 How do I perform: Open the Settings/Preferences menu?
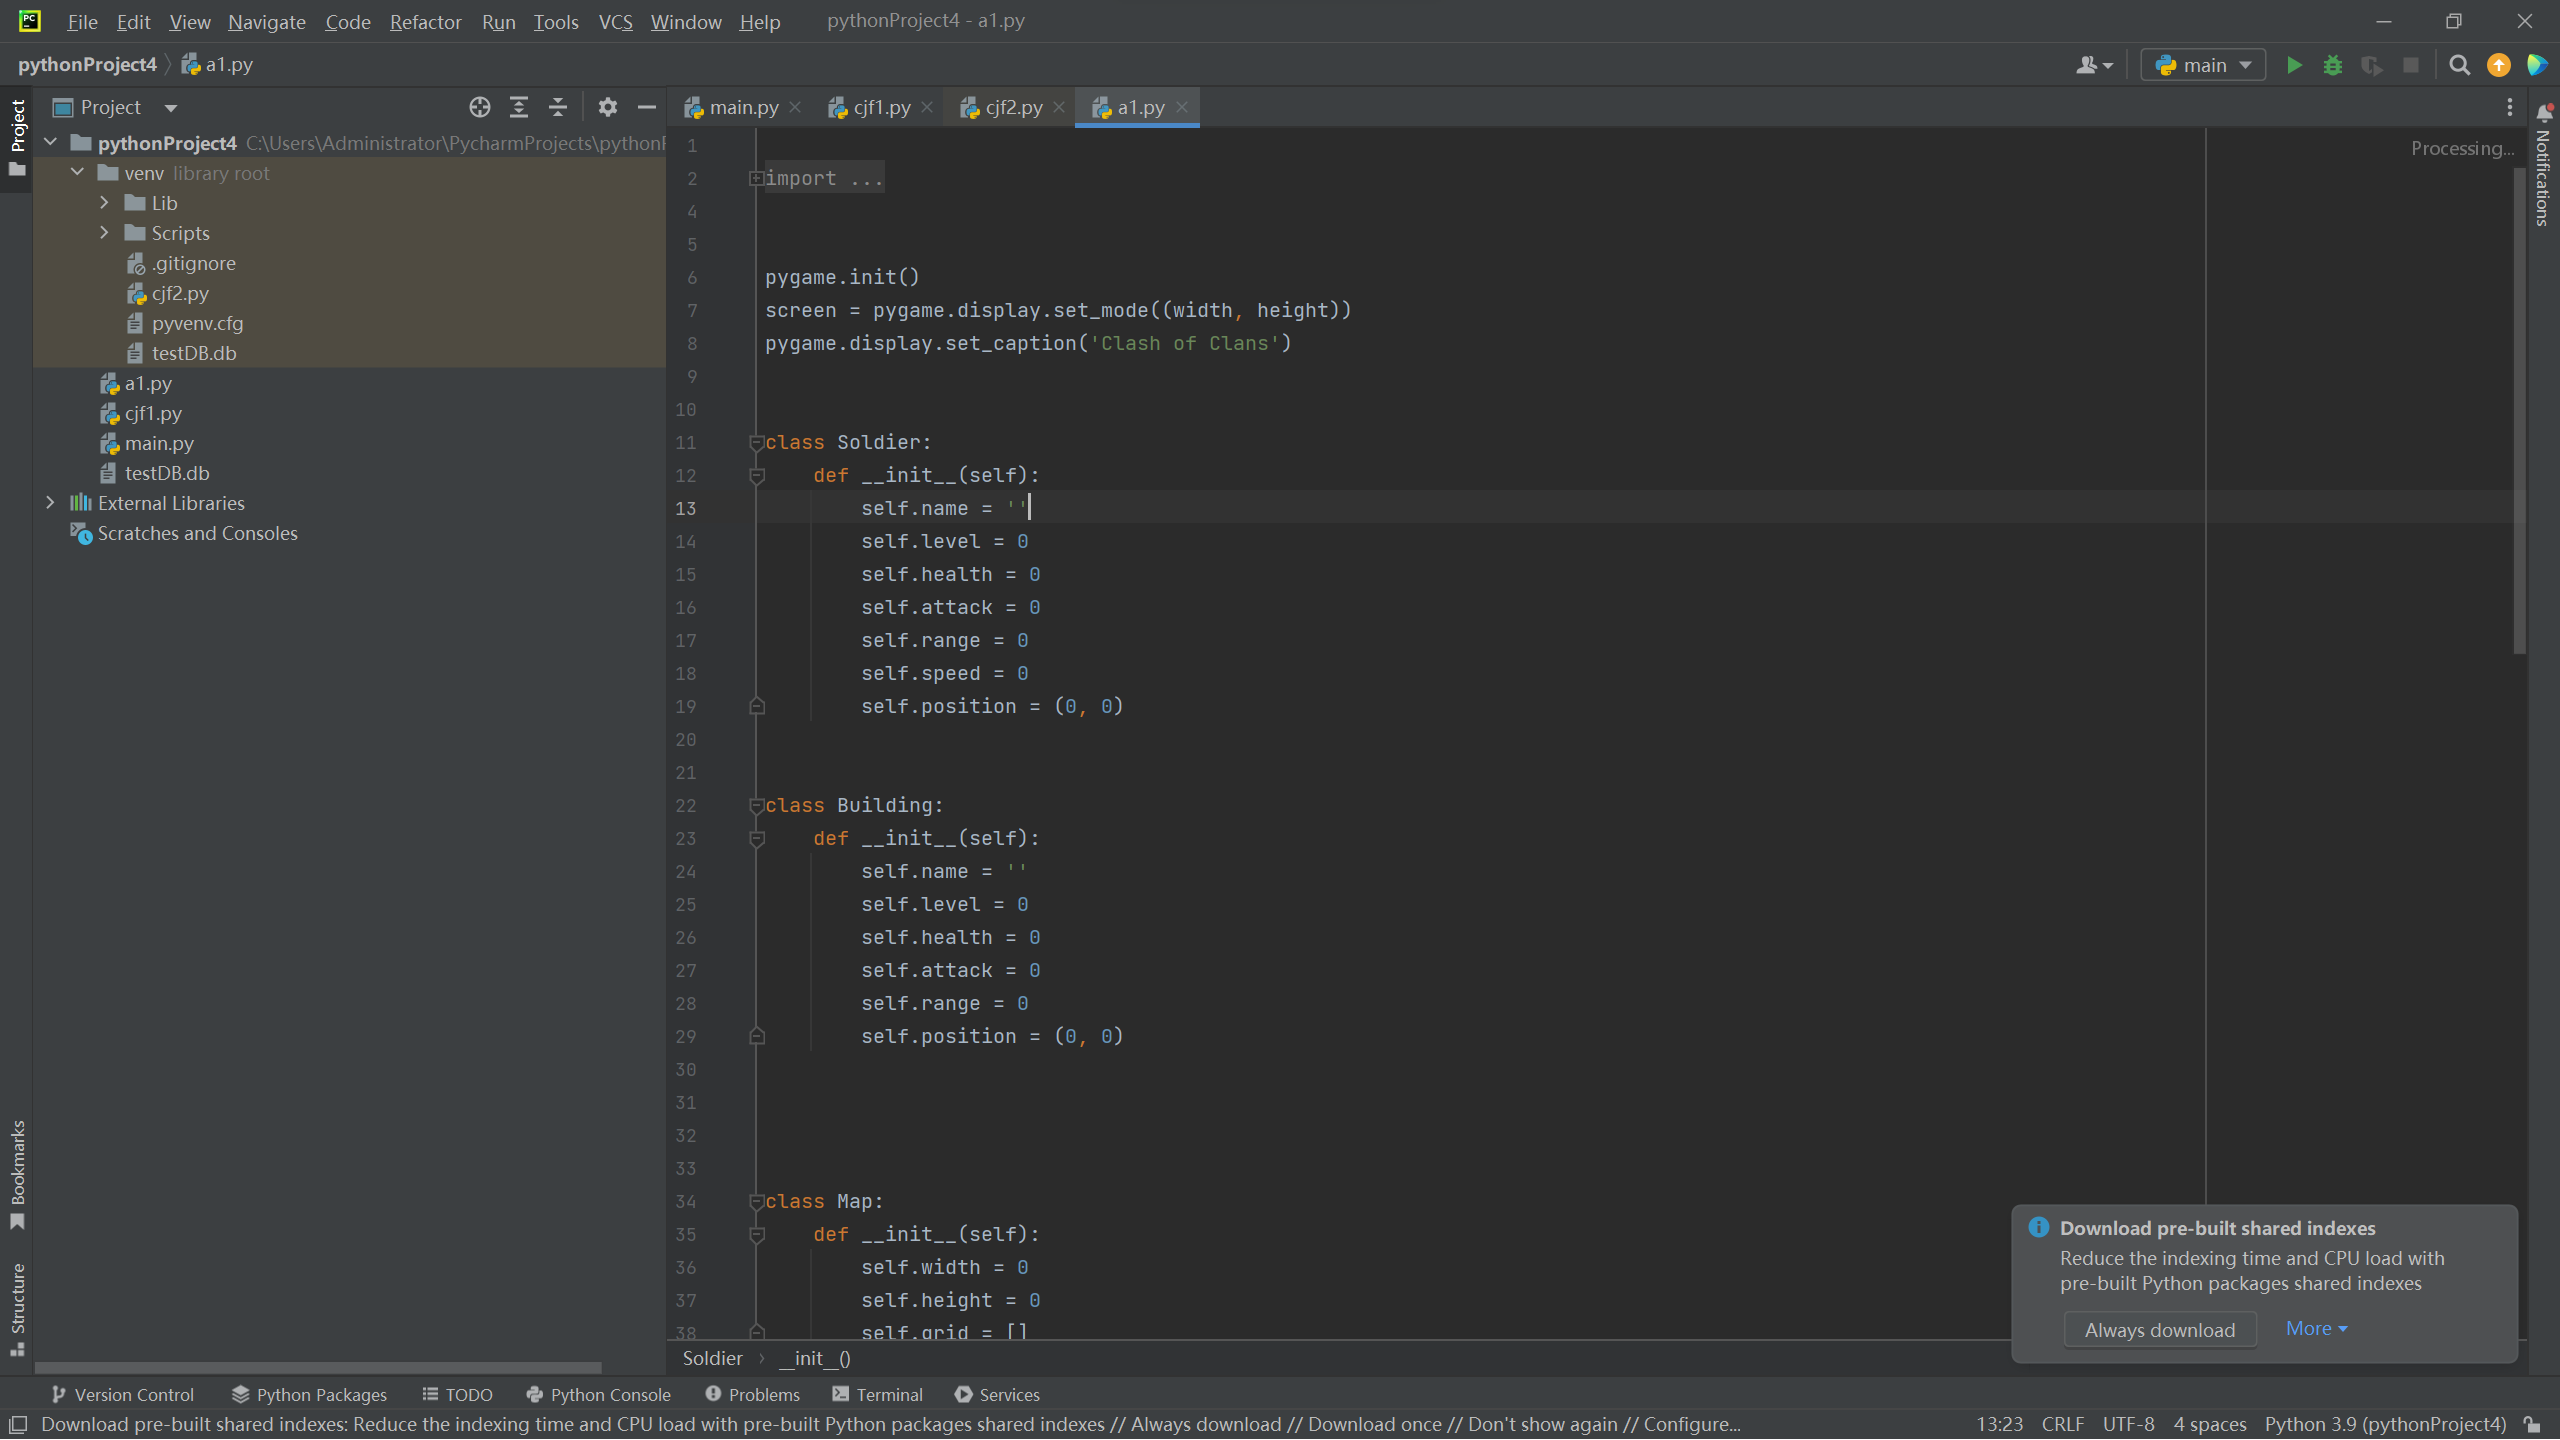83,19
